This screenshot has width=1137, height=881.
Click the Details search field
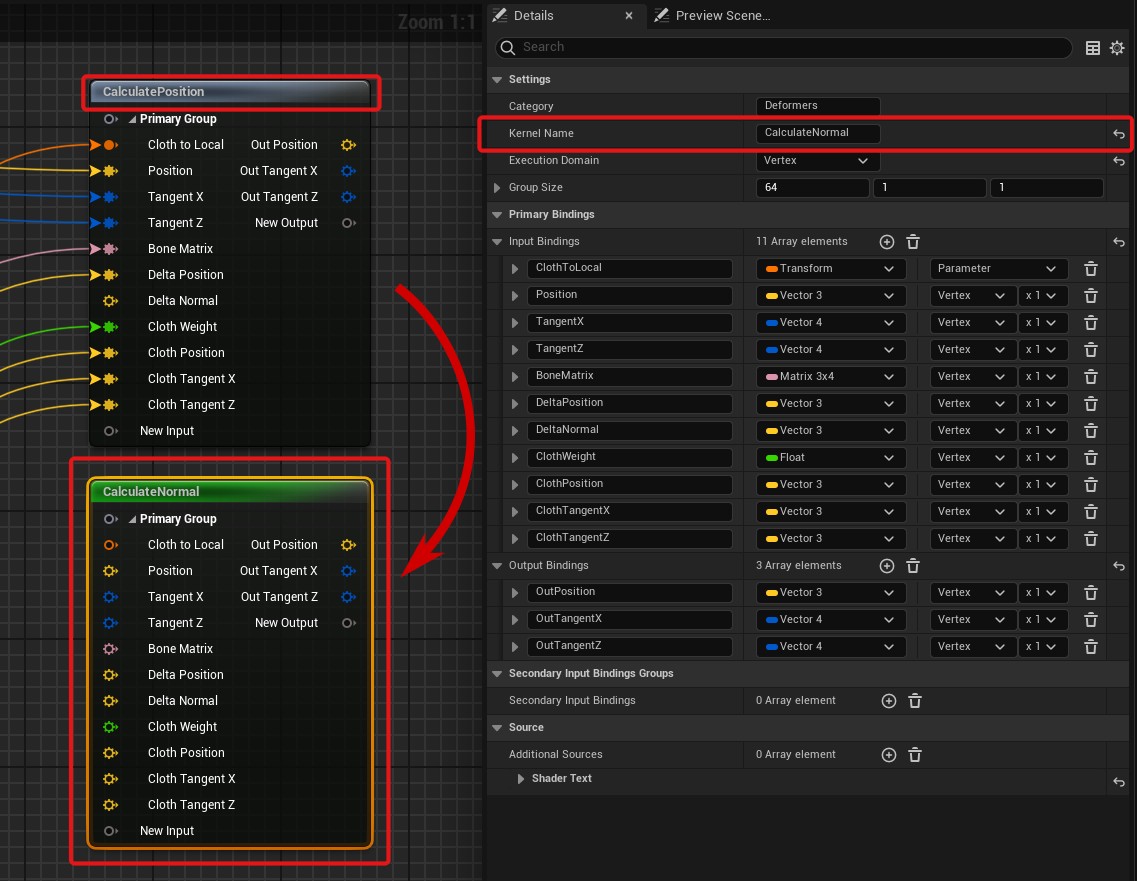tap(784, 47)
